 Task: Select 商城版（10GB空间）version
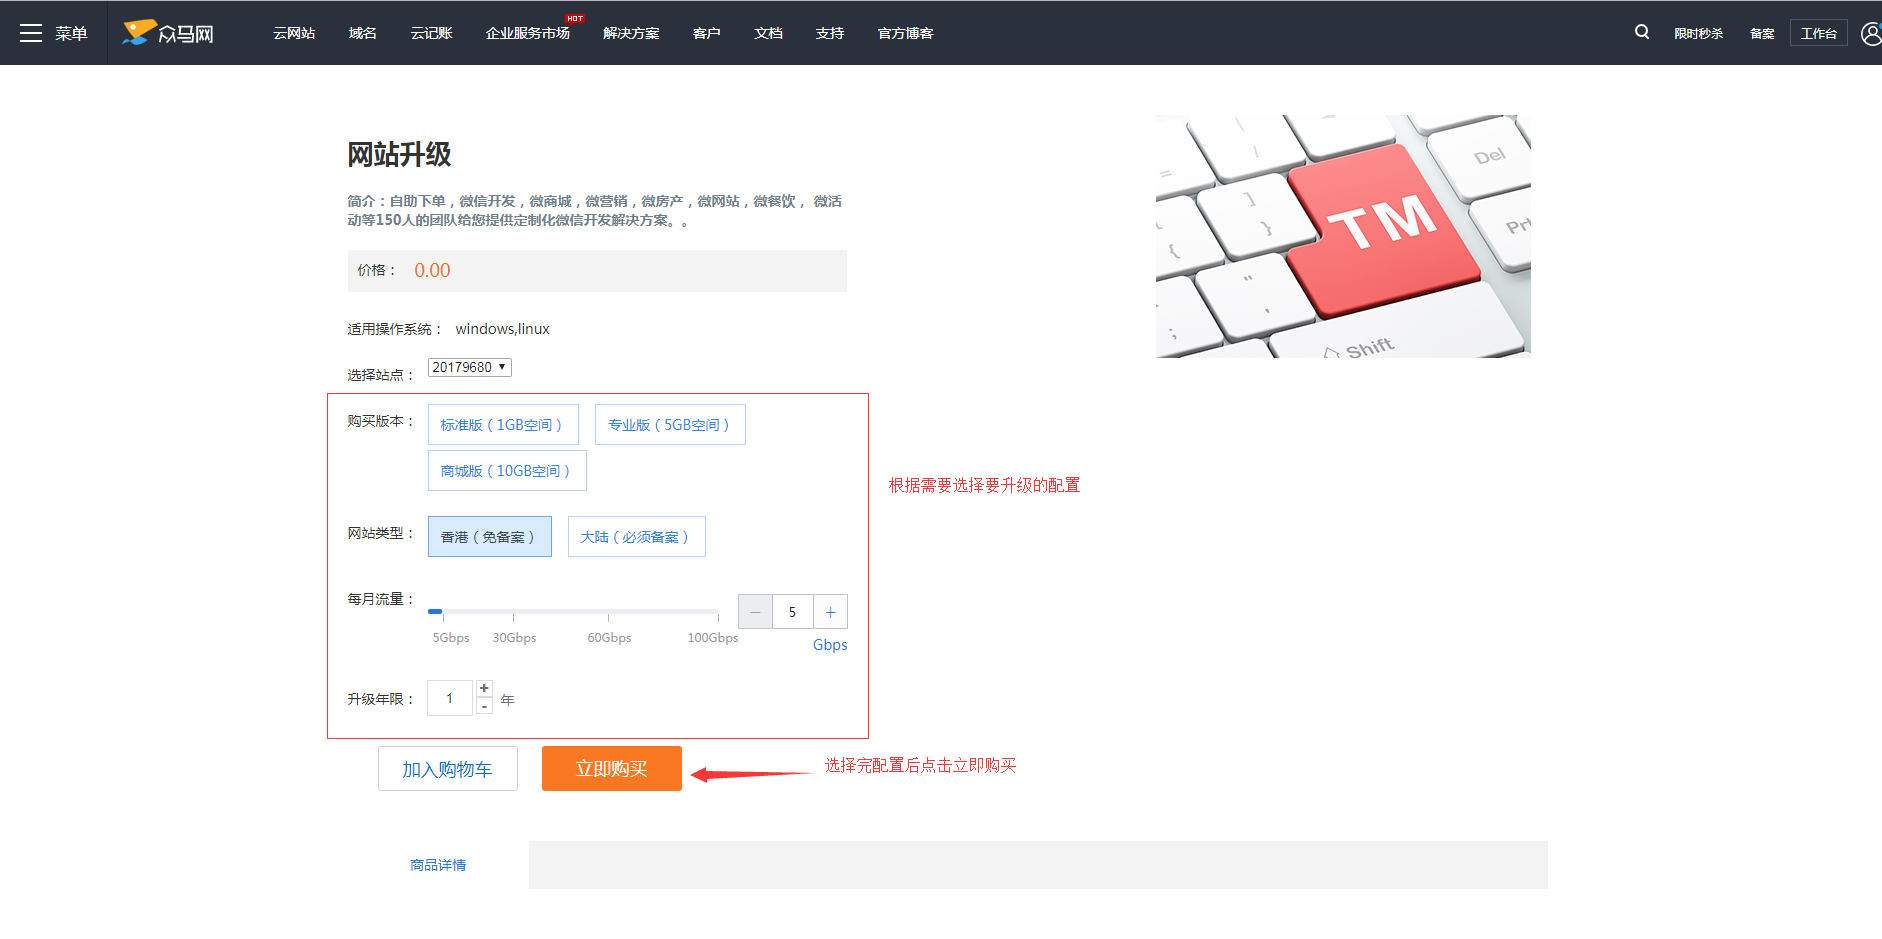(x=507, y=471)
